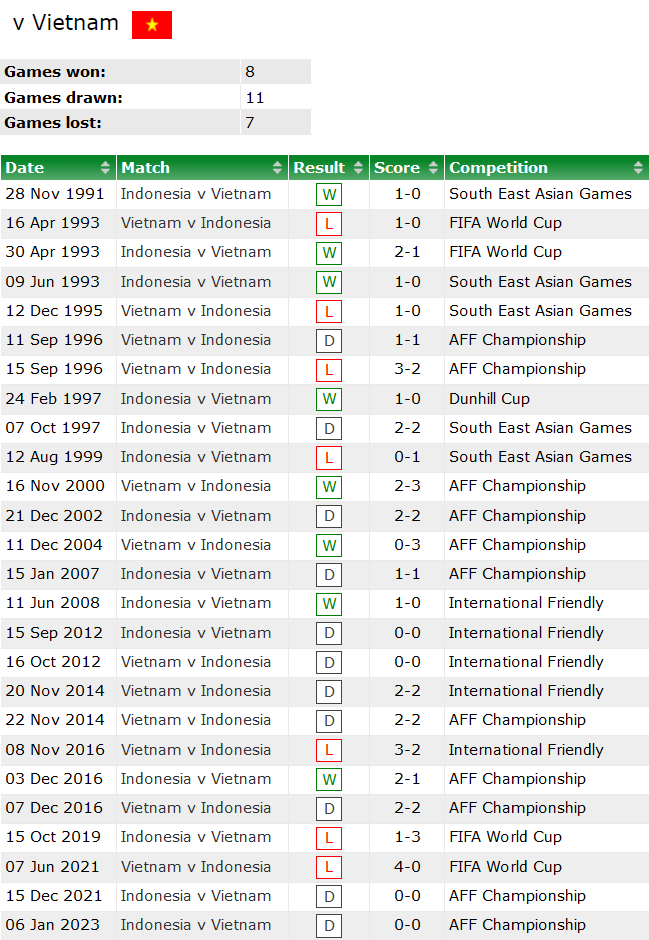Open the 15 Oct 2019 Indonesia v Vietnam match
649x940 pixels.
tap(196, 837)
